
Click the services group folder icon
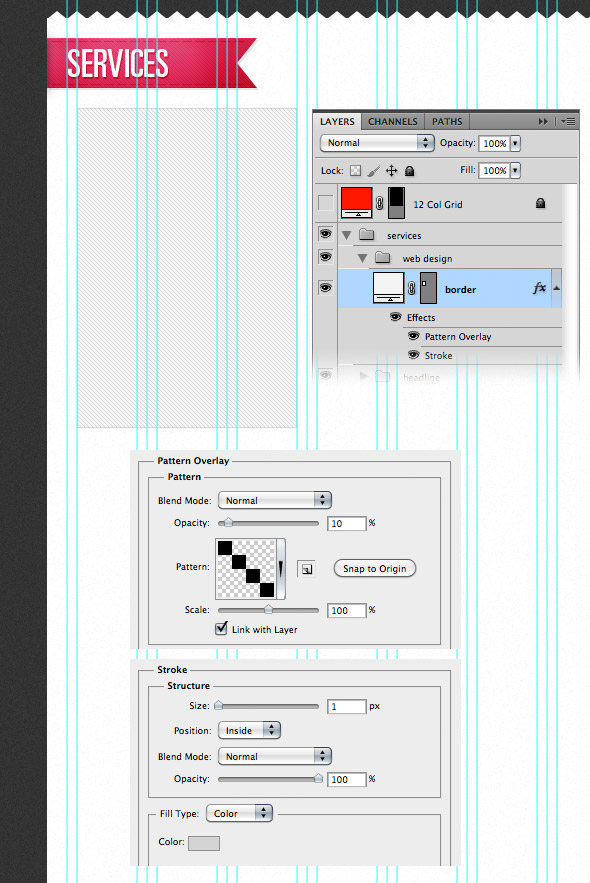[367, 234]
